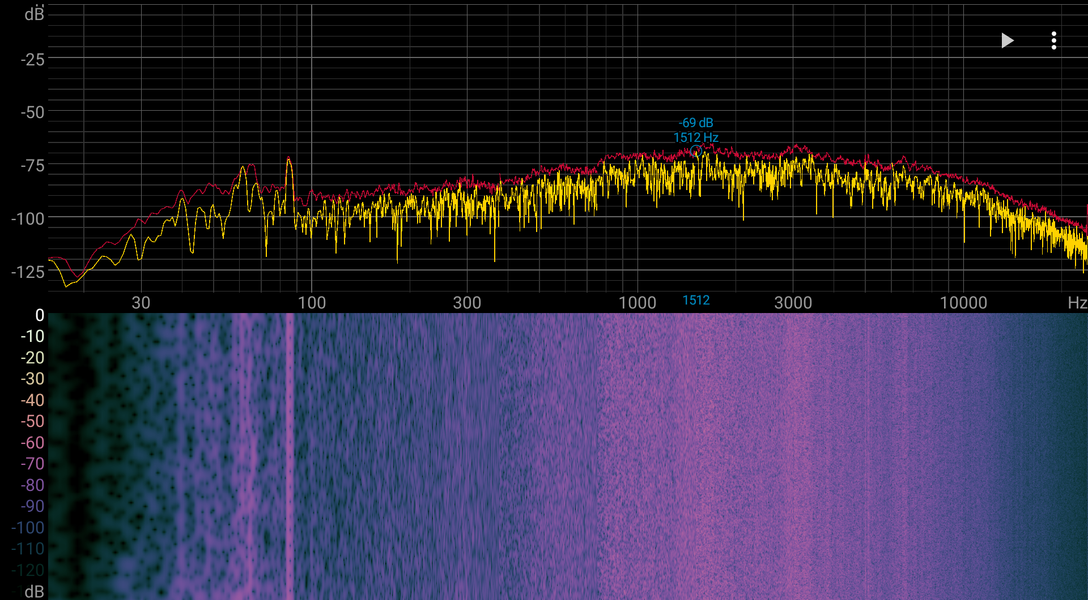Click the Hz unit label on the axis
1088x600 pixels.
point(1077,302)
